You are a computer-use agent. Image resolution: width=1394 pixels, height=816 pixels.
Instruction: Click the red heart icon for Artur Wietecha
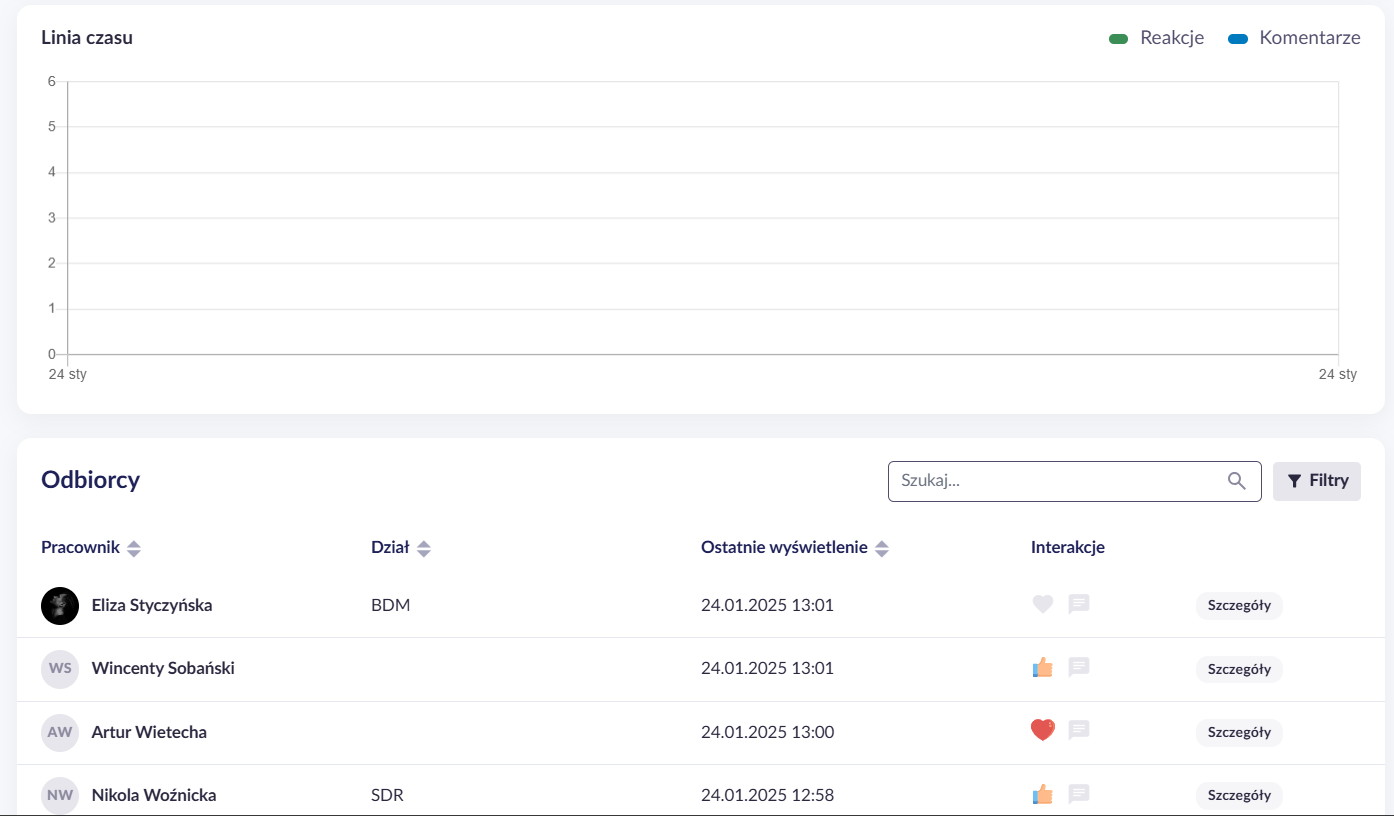[x=1043, y=731]
